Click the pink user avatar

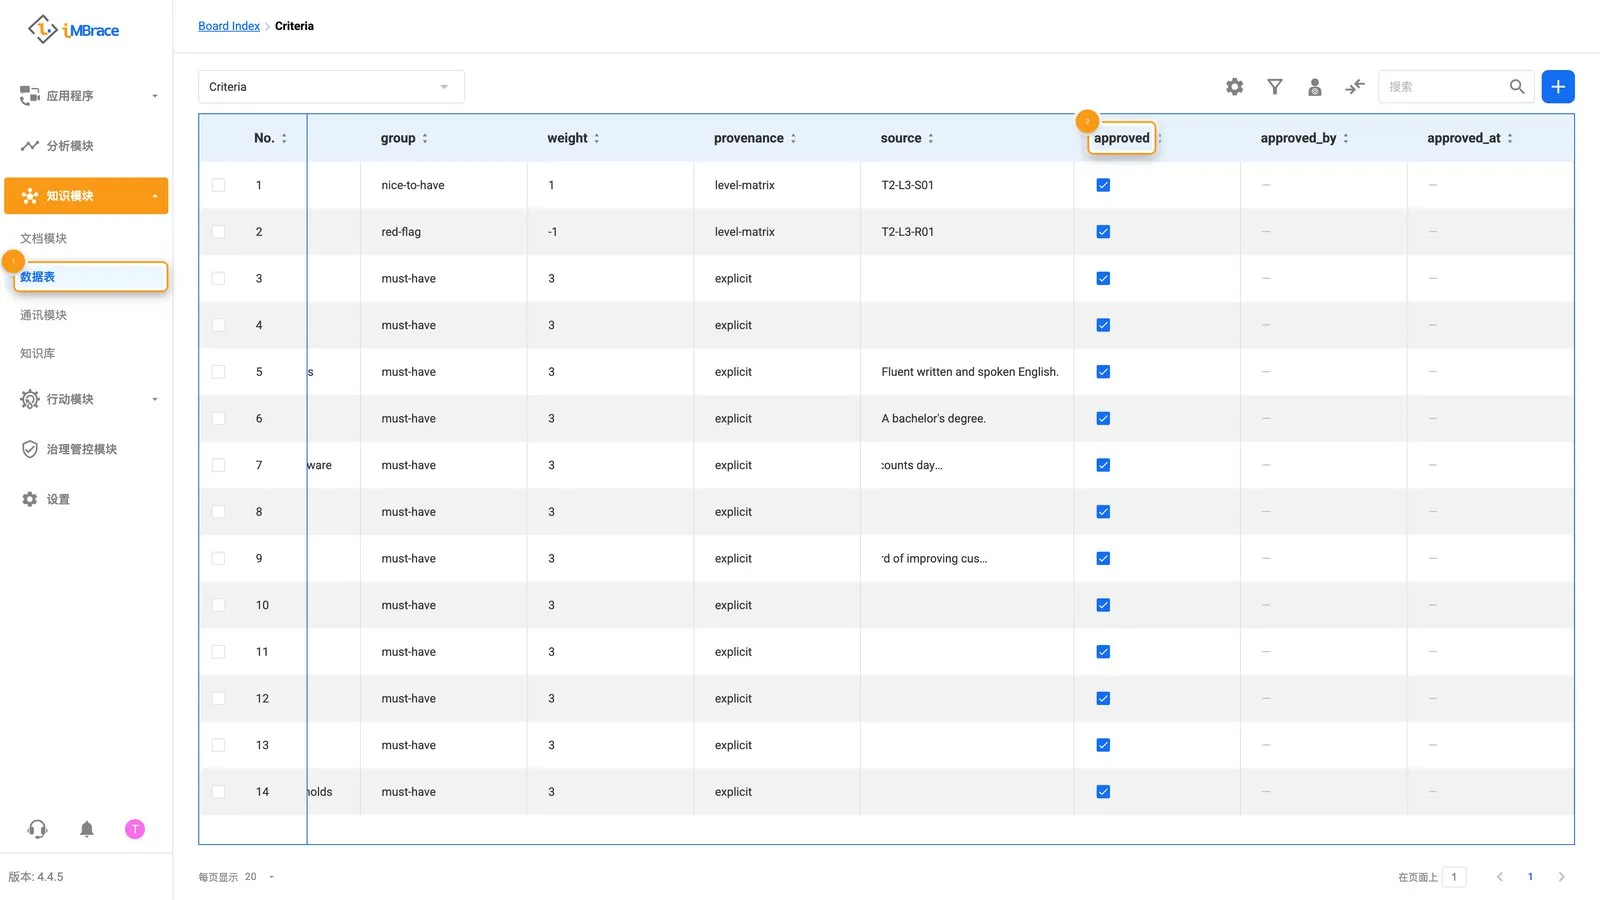pyautogui.click(x=135, y=829)
